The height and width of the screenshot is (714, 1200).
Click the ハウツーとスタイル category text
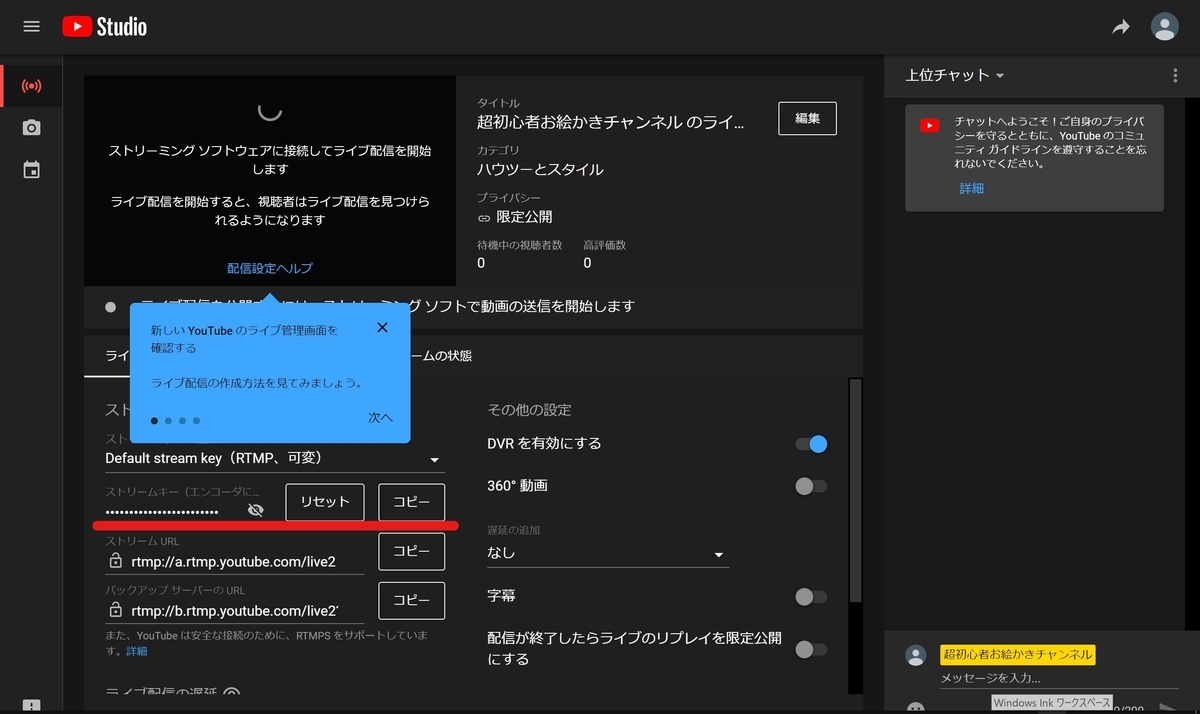click(540, 170)
